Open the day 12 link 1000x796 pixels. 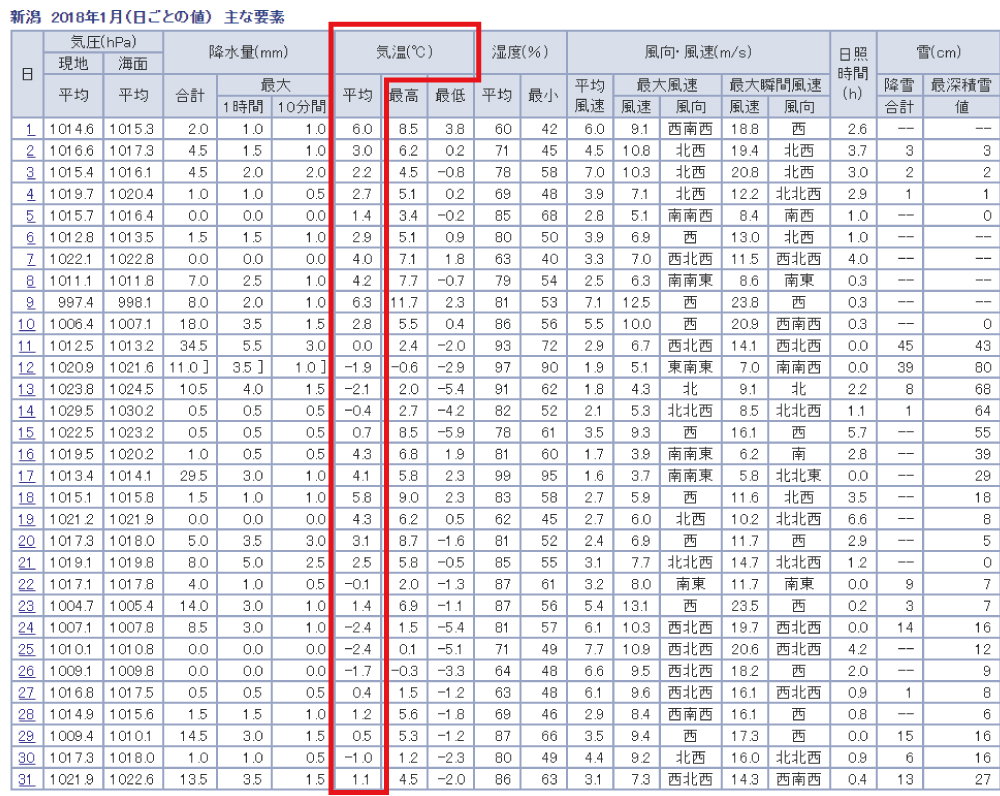[x=30, y=367]
